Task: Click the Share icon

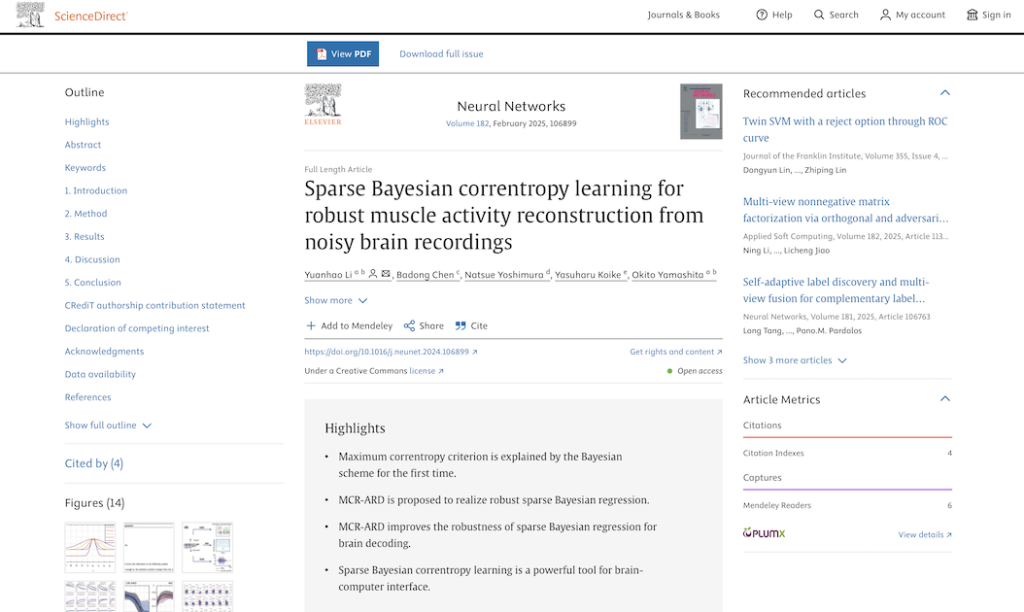Action: 409,326
